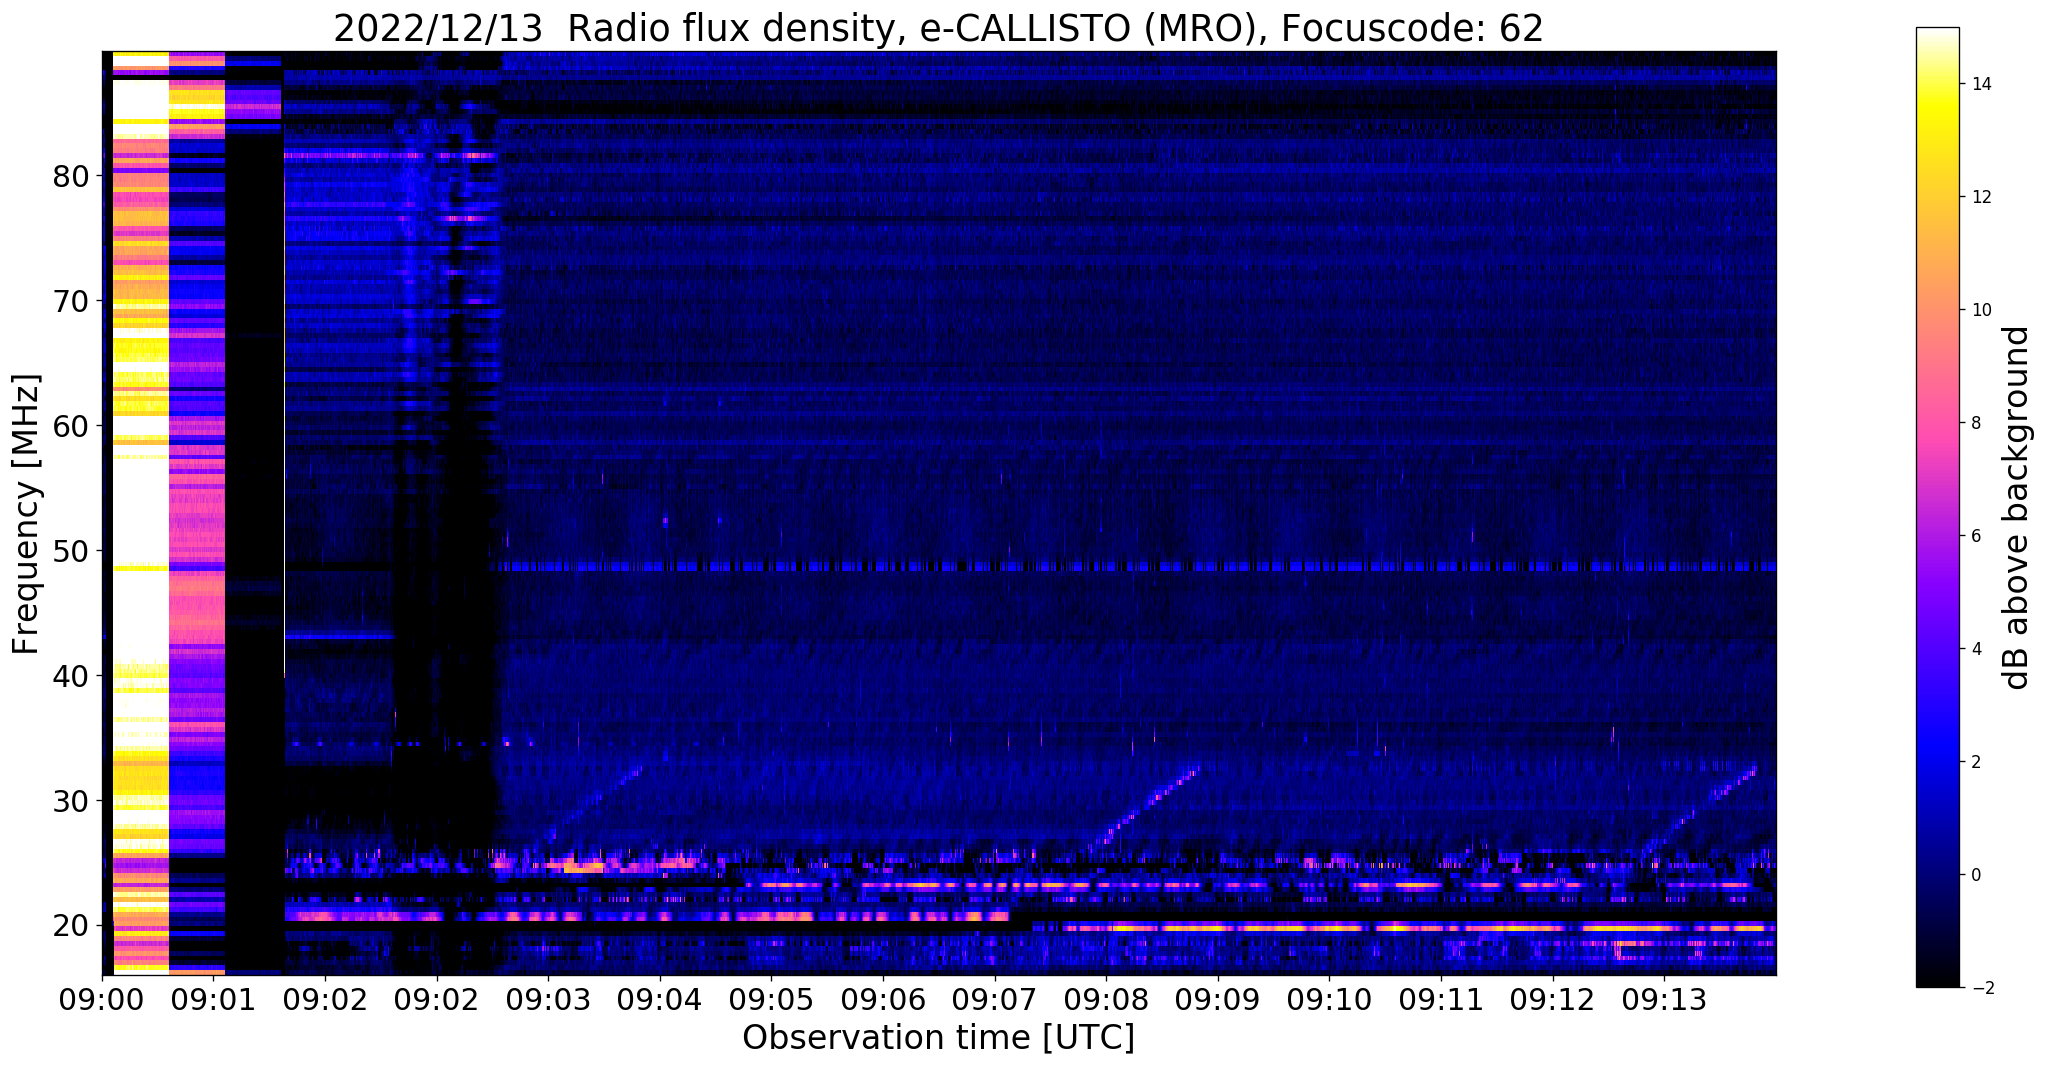Click the positive 2 tick on the colorbar

click(x=1975, y=762)
